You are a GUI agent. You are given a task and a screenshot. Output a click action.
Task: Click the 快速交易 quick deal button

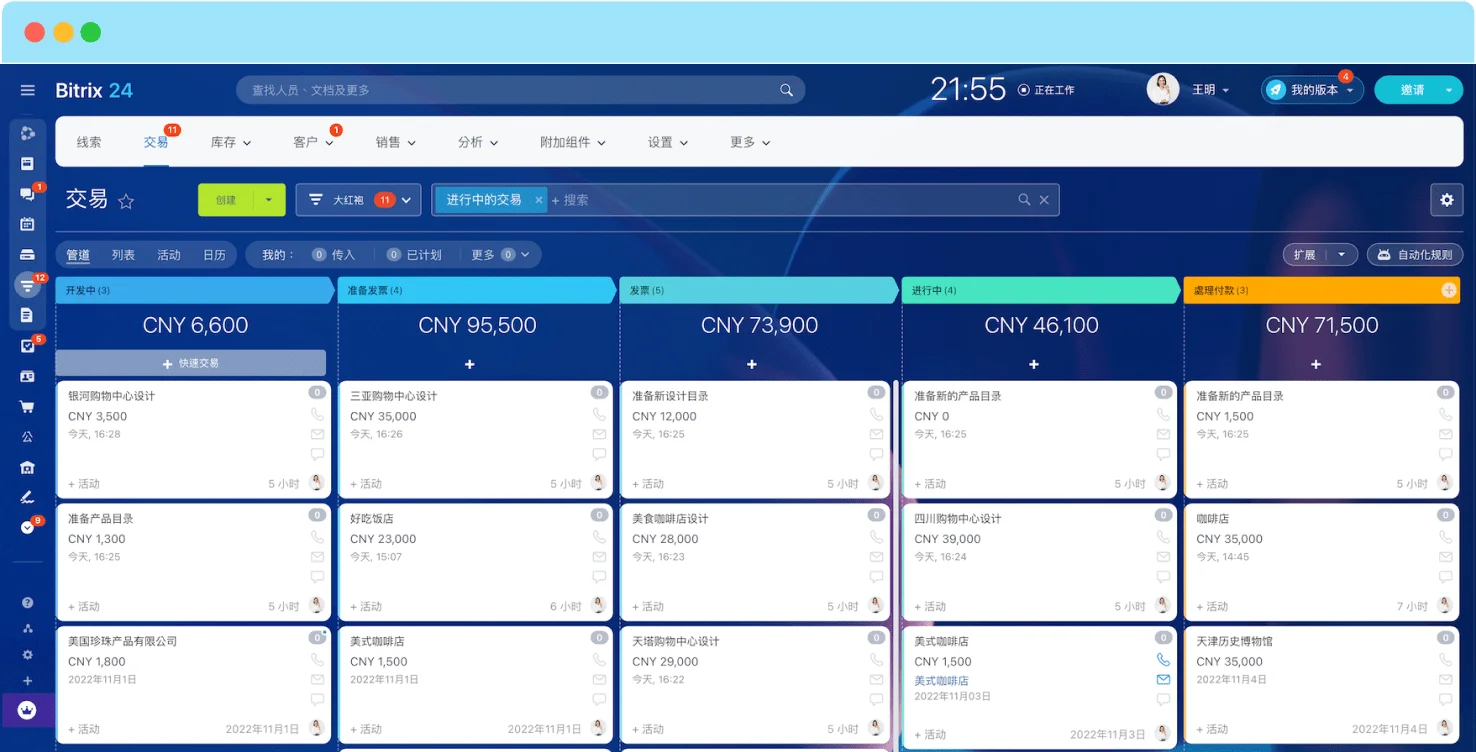pos(191,363)
